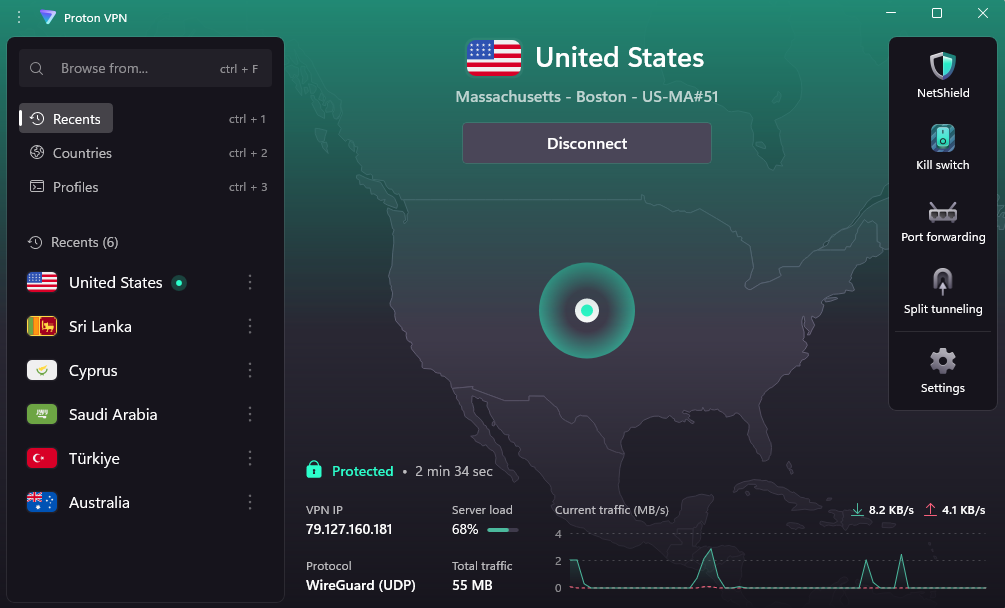The image size is (1005, 608).
Task: Click the Saudi Arabia flag icon
Action: tap(42, 415)
